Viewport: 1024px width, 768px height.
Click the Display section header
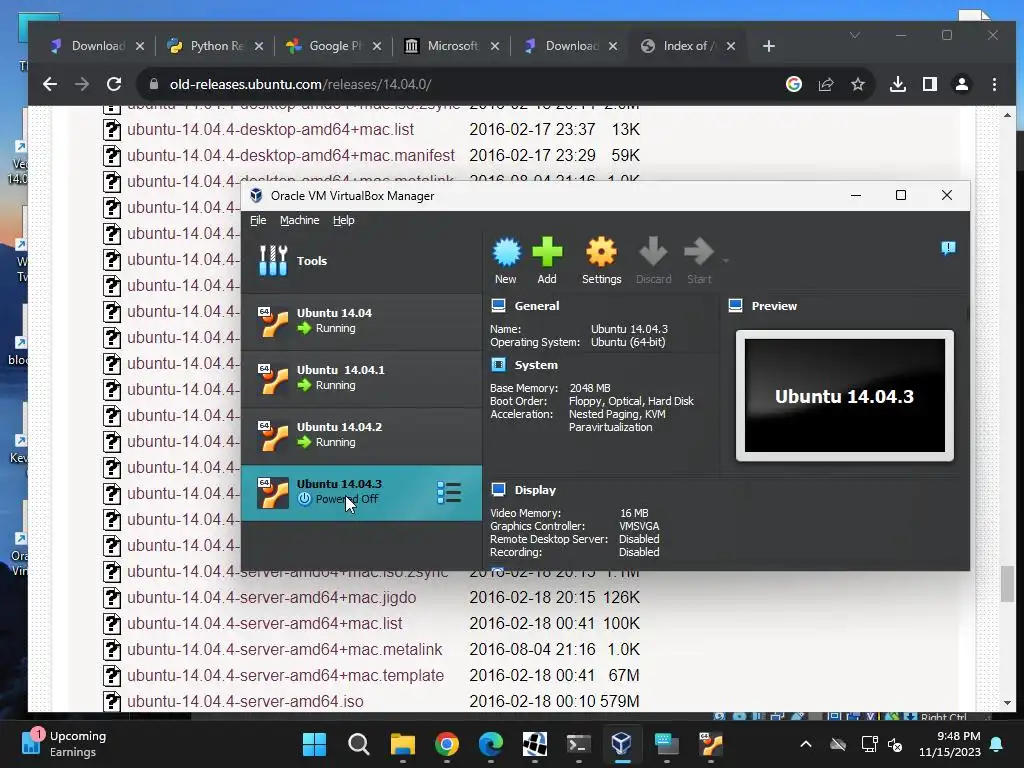click(x=535, y=490)
